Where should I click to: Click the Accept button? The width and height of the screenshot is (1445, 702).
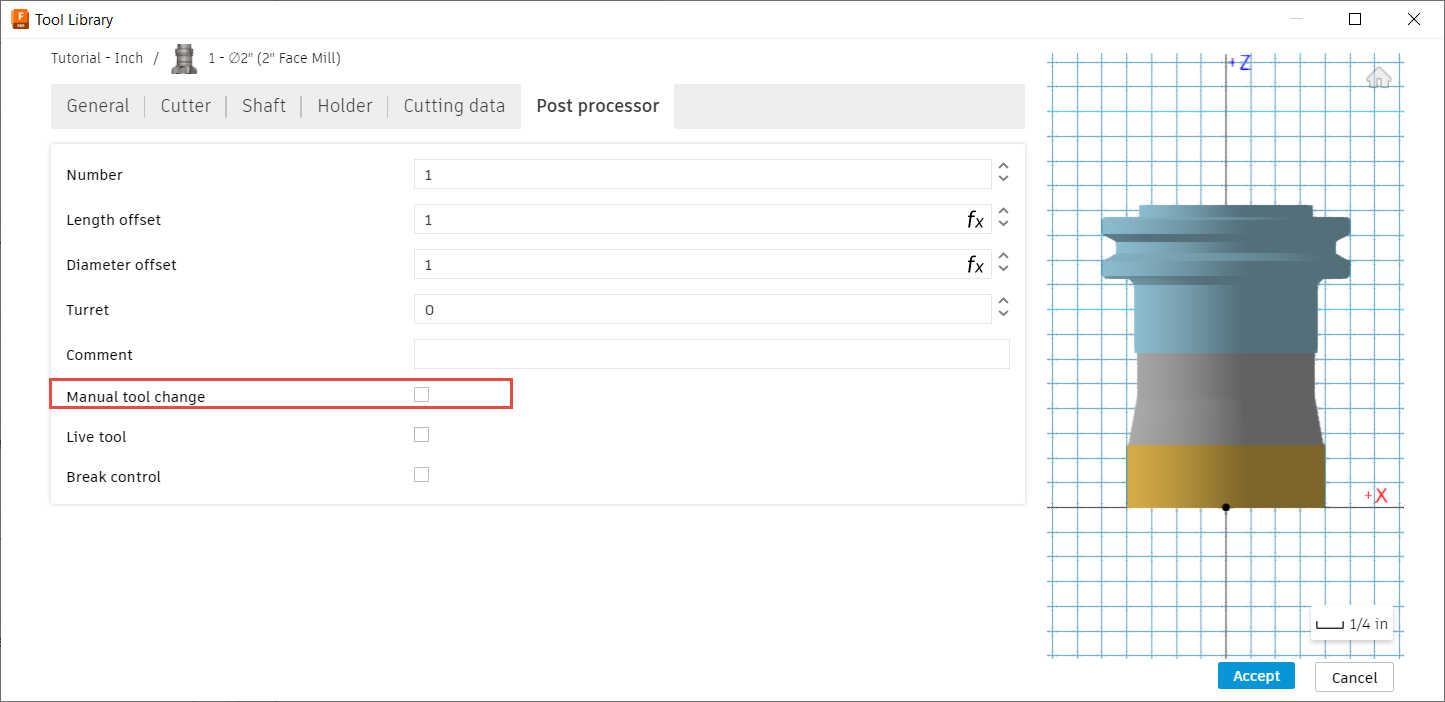(x=1256, y=675)
